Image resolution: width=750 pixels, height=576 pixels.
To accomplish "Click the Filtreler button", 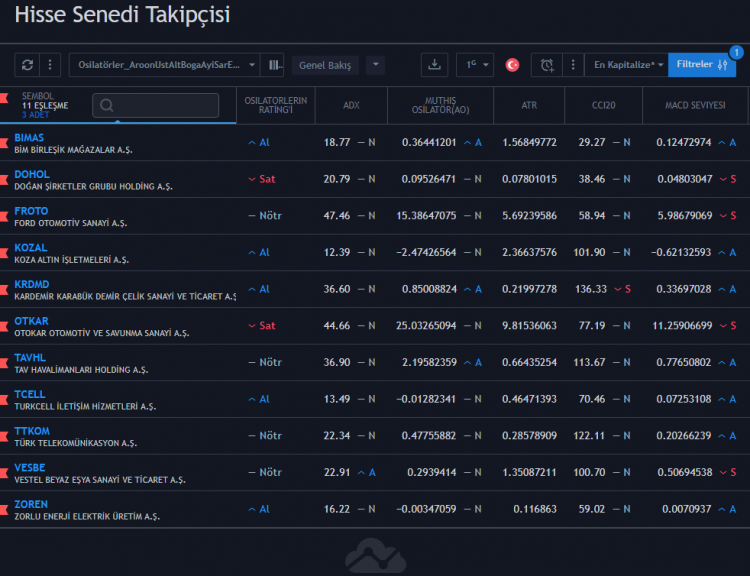I will 701,65.
